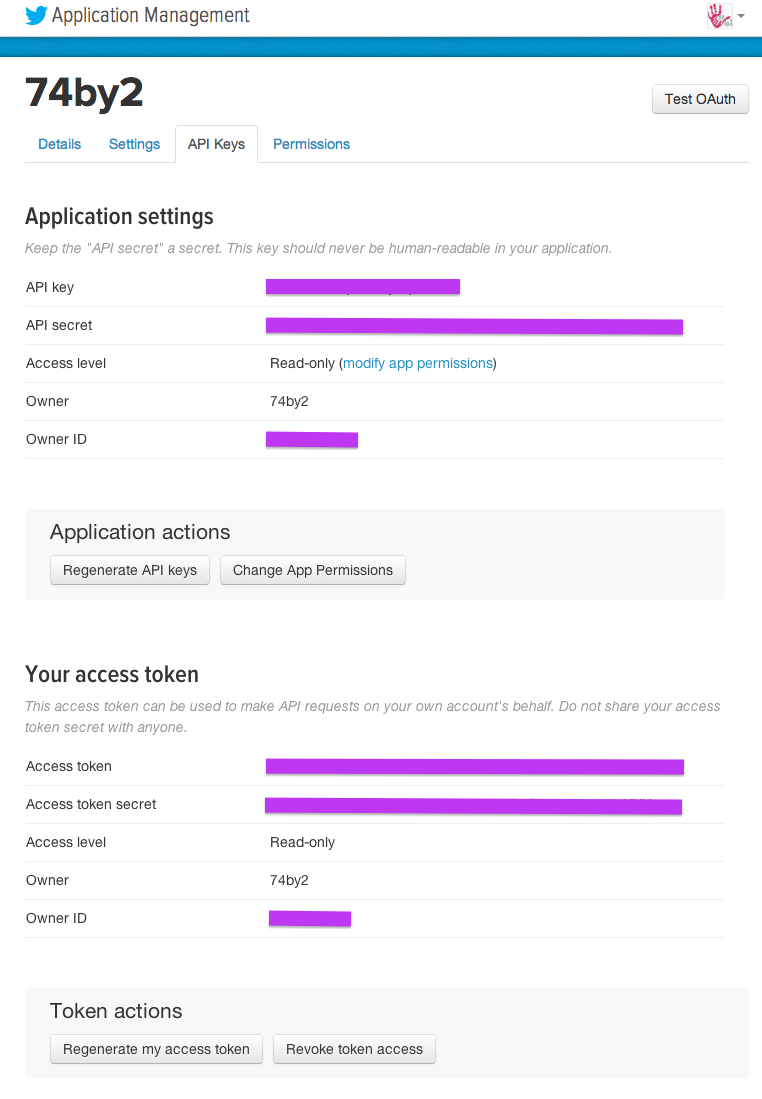Click Revoke token access button
This screenshot has width=762, height=1099.
354,1049
